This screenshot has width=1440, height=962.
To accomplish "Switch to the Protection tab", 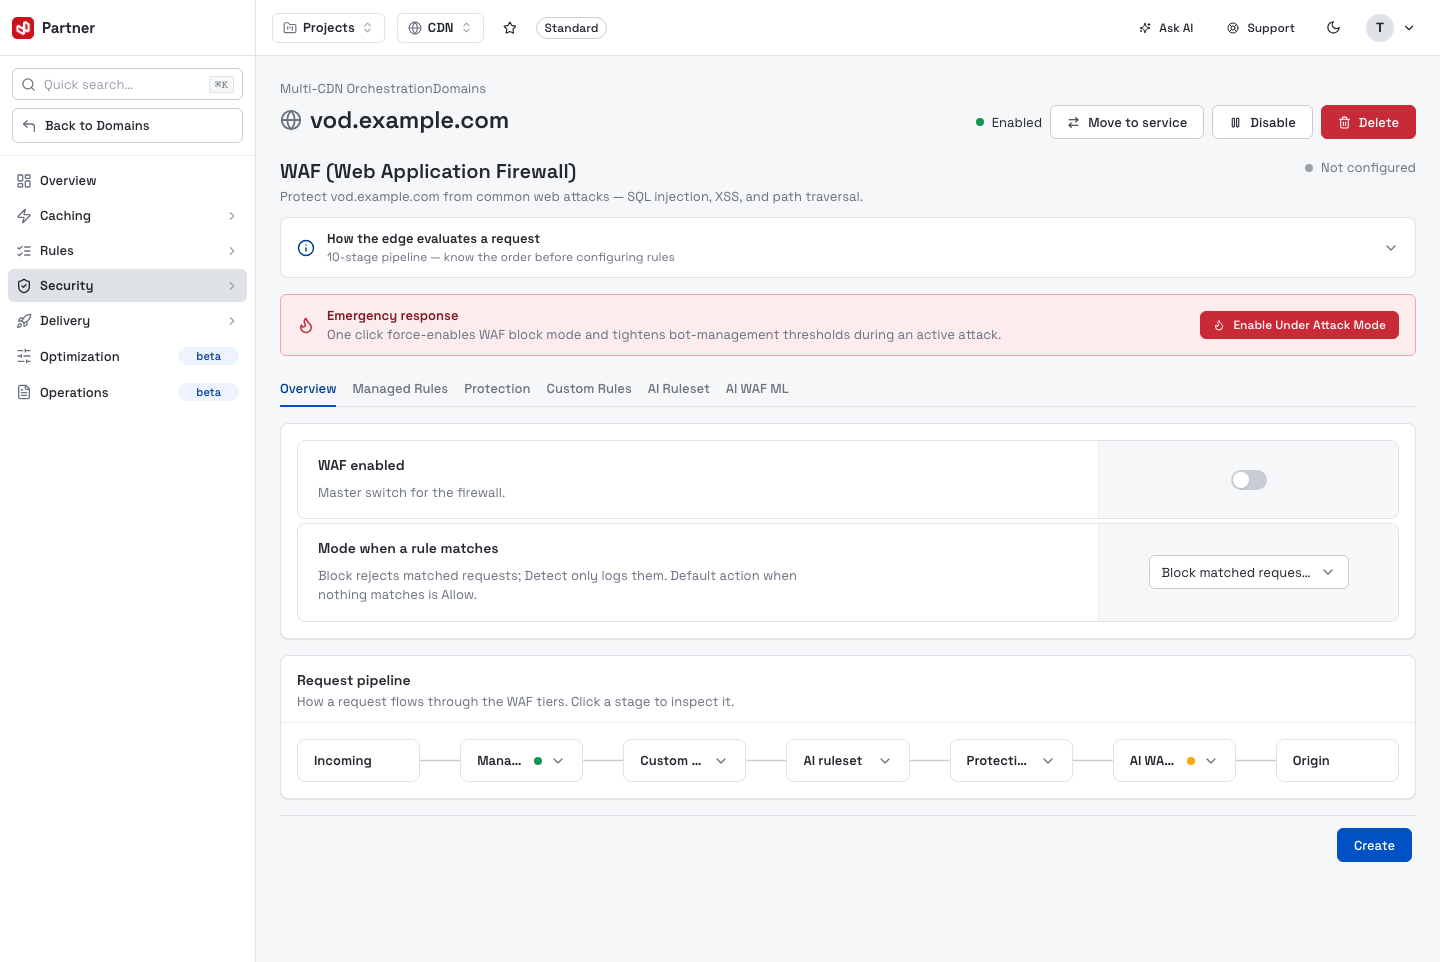I will click(497, 389).
